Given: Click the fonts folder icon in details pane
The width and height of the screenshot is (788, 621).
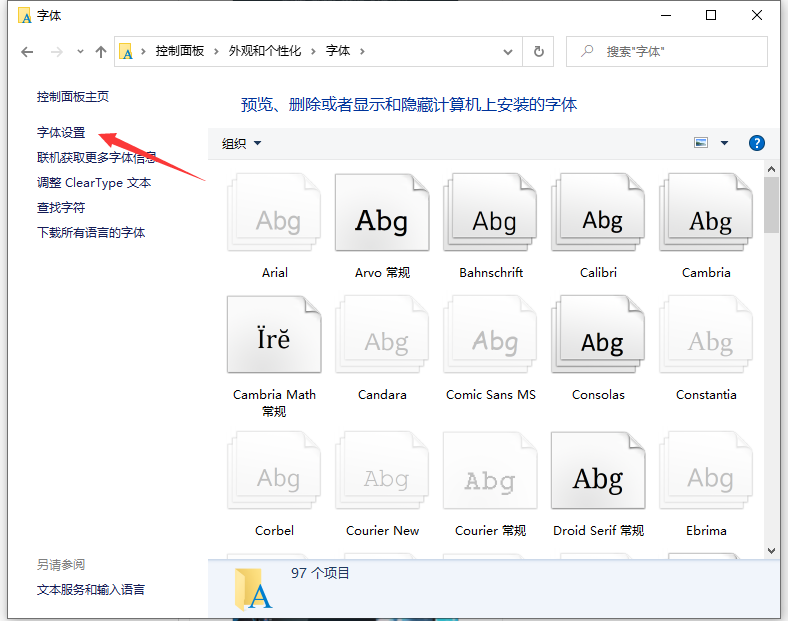Looking at the screenshot, I should [253, 589].
